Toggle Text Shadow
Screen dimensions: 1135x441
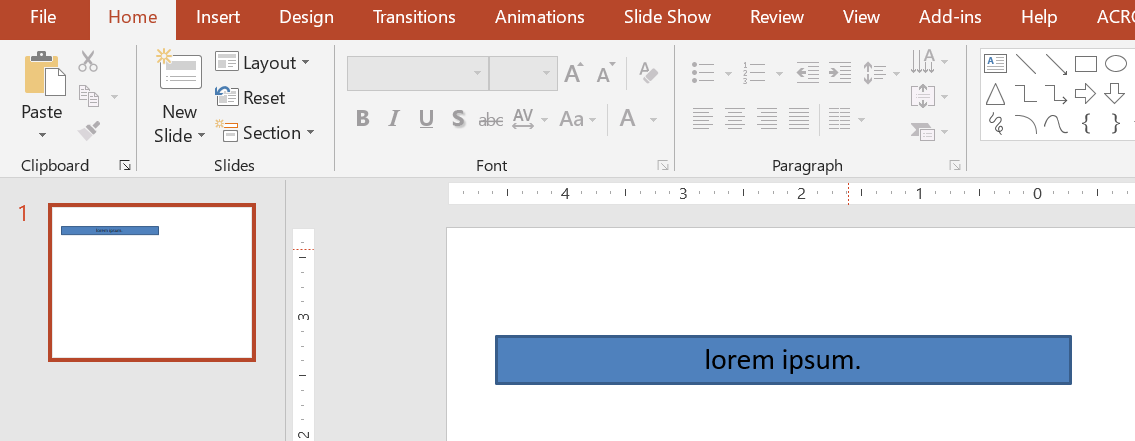[x=458, y=119]
